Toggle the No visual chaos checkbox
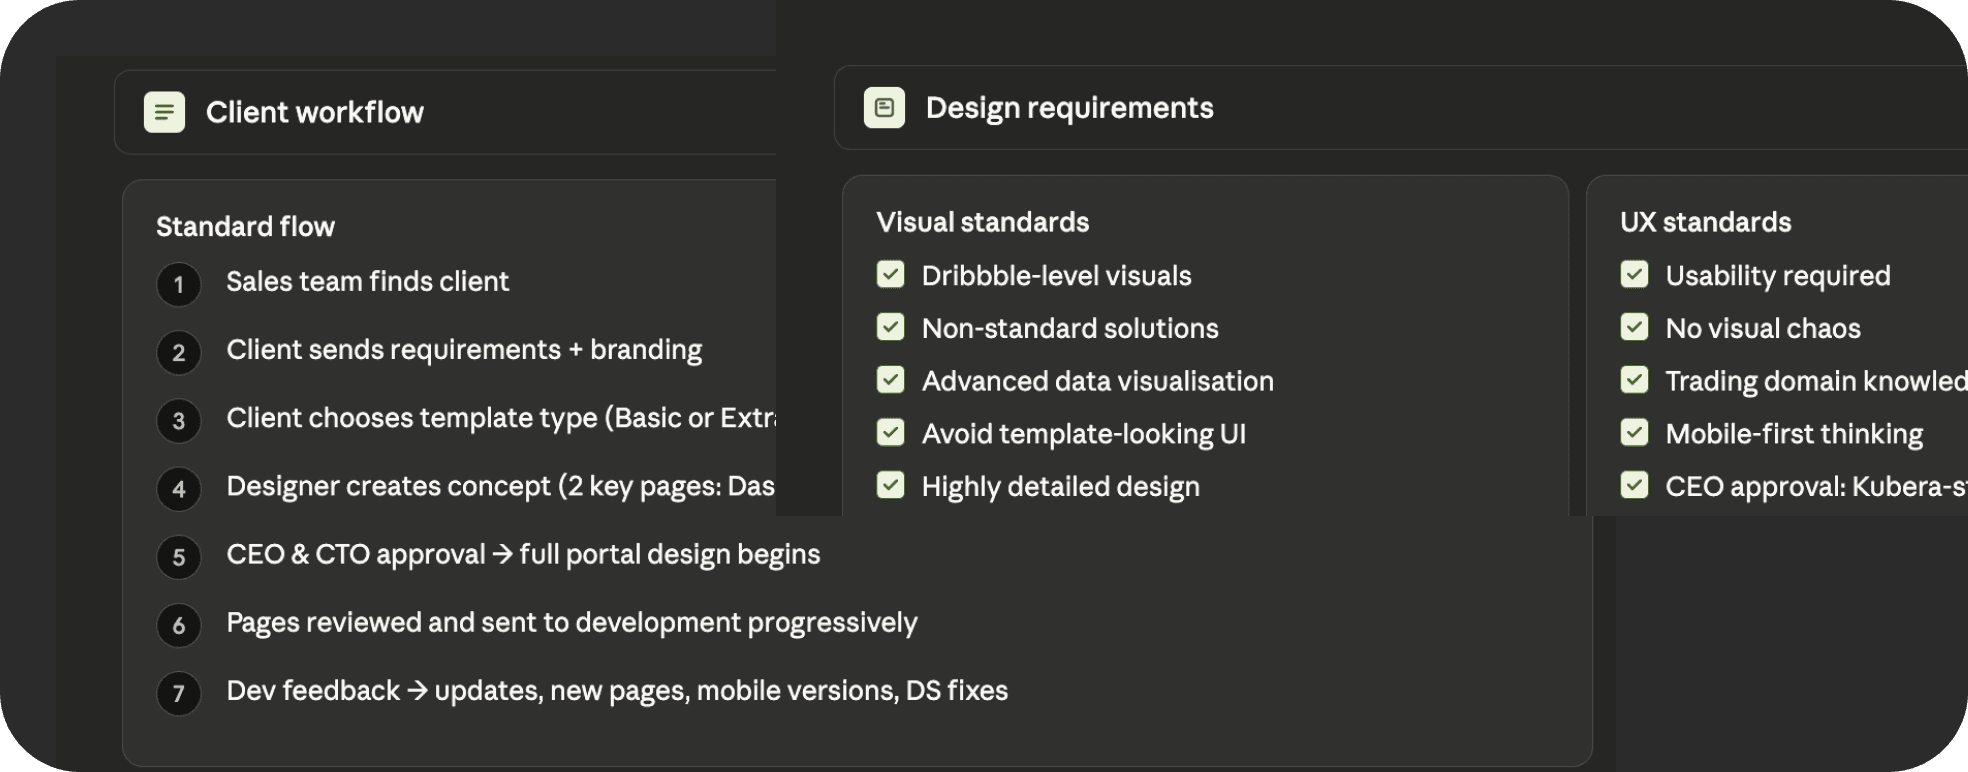1968x772 pixels. tap(1634, 327)
